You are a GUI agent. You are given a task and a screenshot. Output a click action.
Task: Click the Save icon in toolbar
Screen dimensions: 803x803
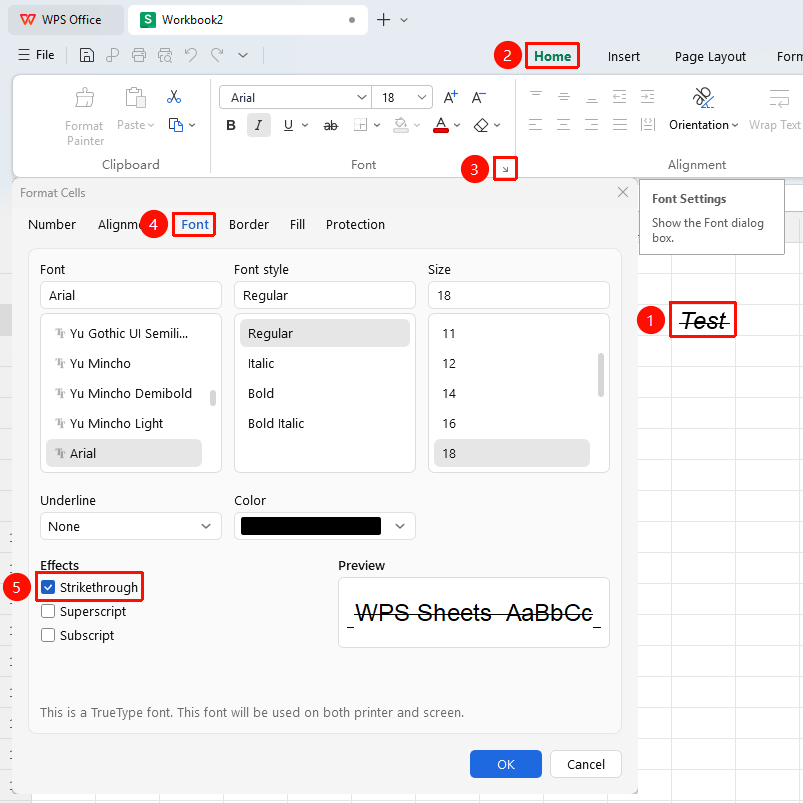[x=87, y=55]
